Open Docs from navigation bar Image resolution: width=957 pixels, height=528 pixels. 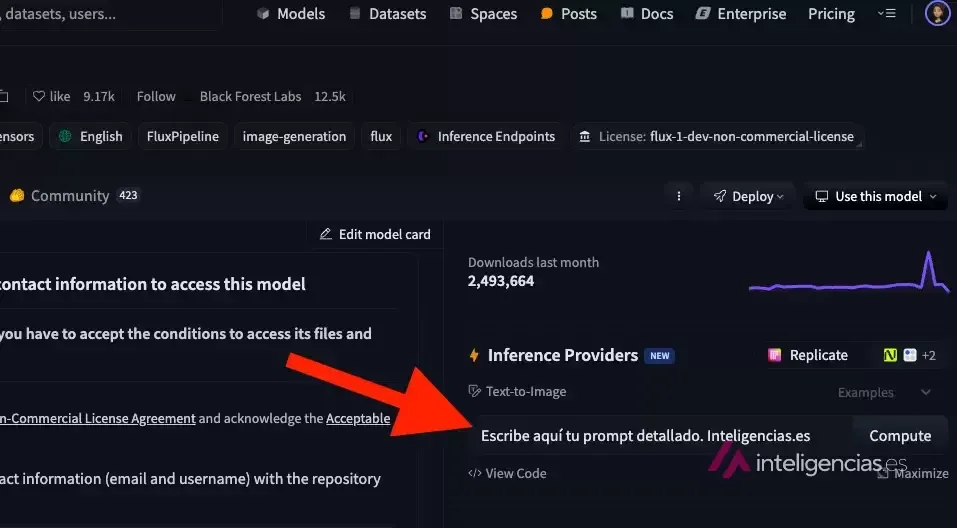[646, 13]
